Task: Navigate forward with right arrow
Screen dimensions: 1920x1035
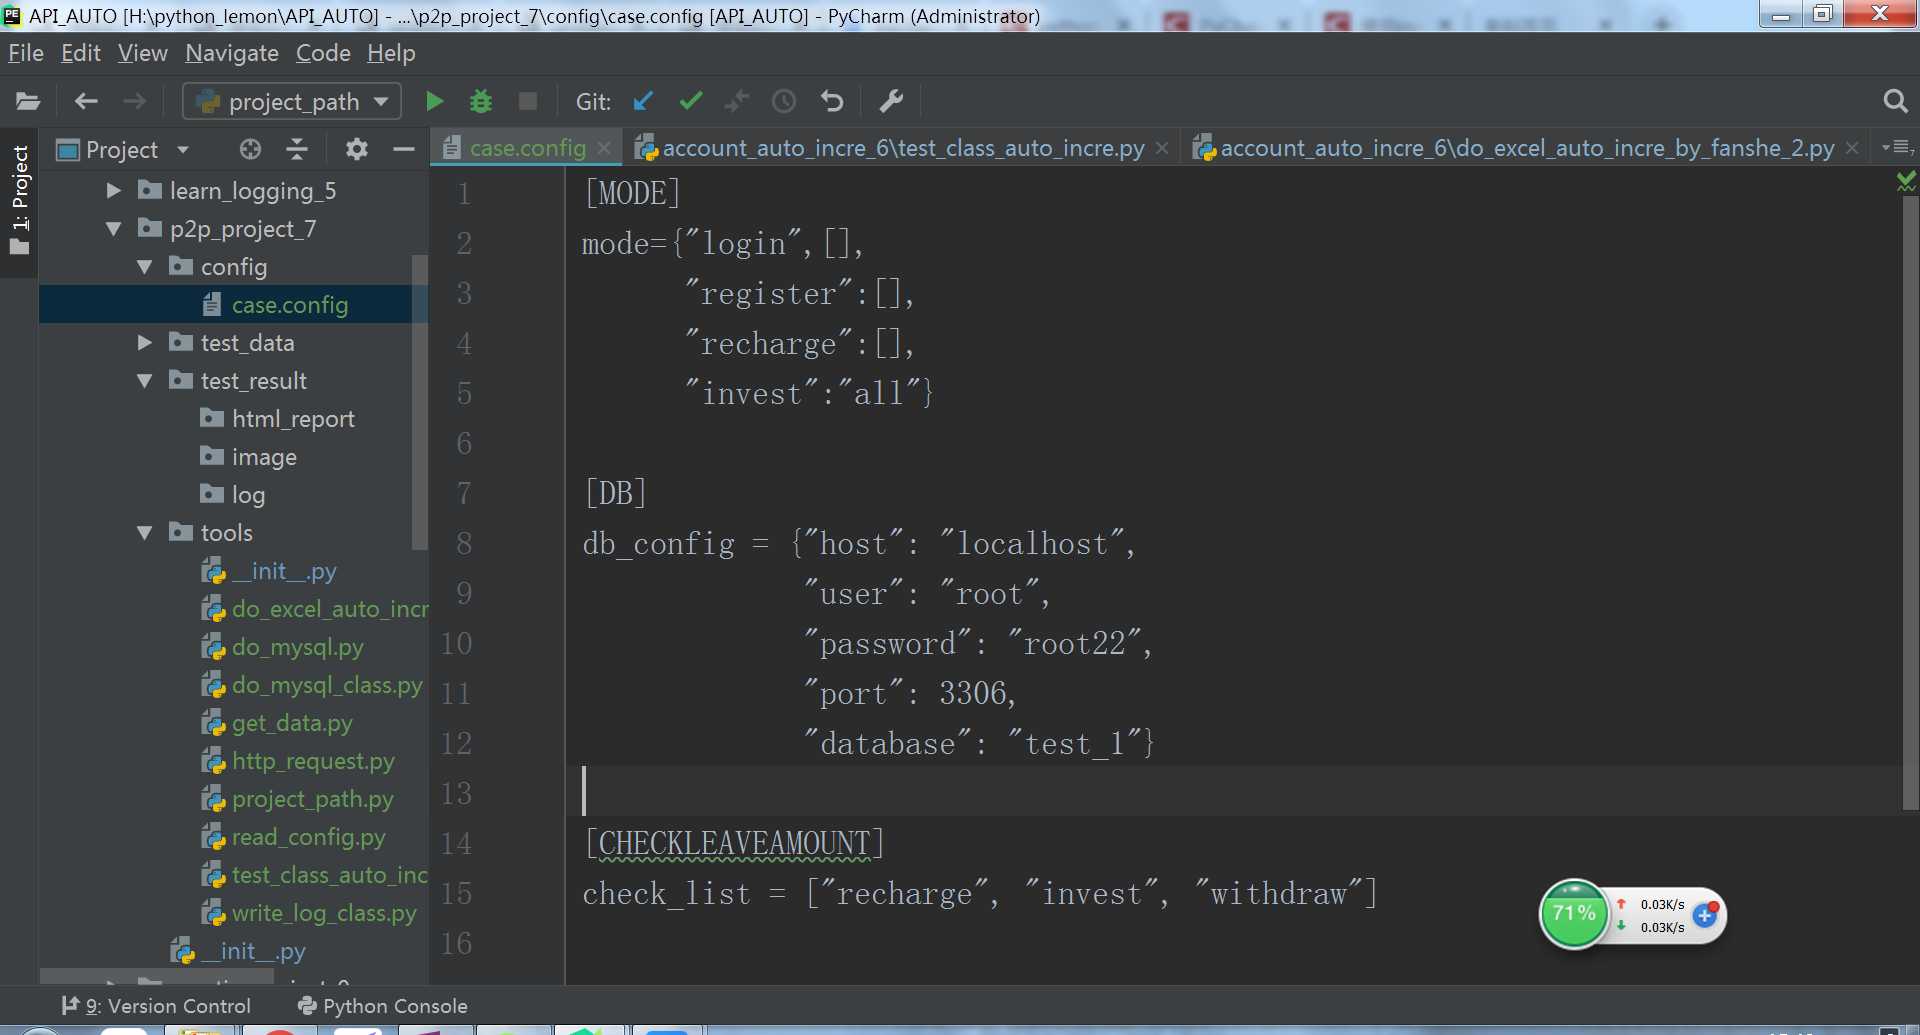Action: pos(134,101)
